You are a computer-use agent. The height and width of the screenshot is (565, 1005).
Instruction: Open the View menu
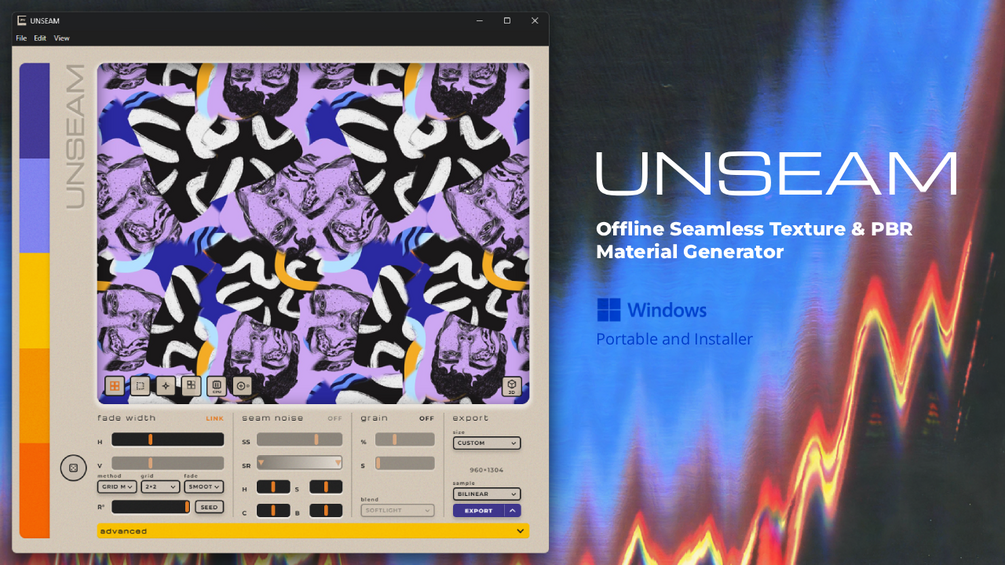(62, 38)
